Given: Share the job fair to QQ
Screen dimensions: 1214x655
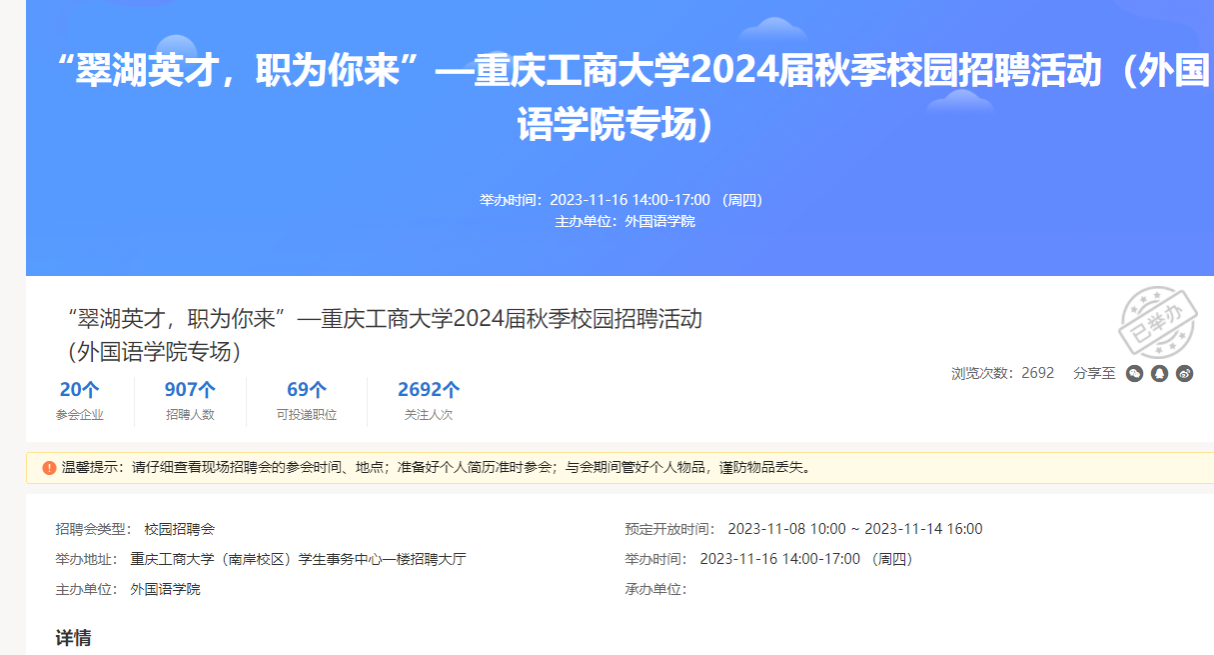Looking at the screenshot, I should click(x=1160, y=373).
